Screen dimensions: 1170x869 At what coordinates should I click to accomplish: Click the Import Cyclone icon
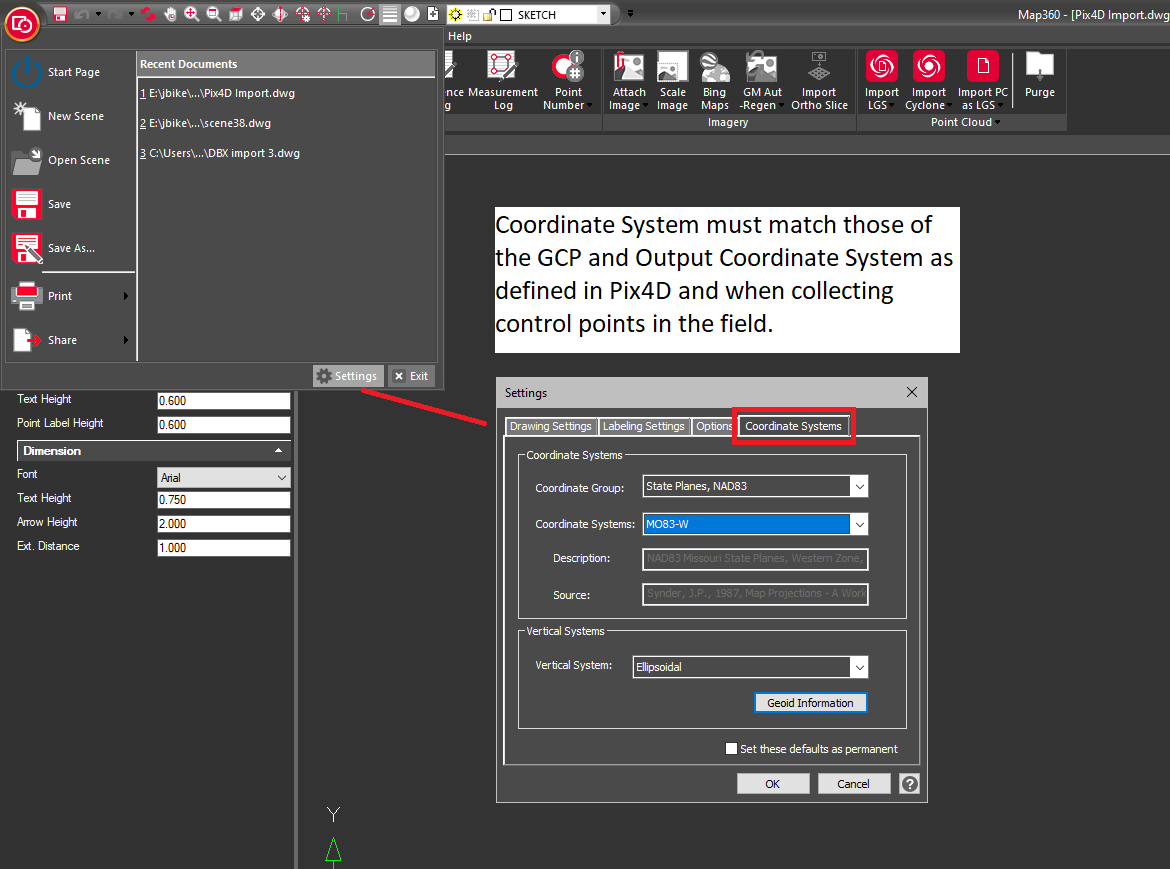click(928, 80)
